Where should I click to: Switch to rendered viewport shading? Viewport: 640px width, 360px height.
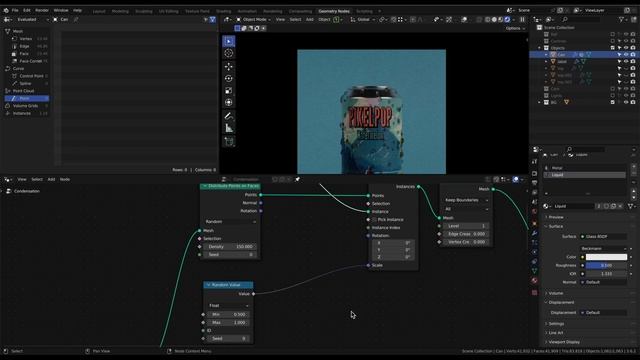coord(507,19)
